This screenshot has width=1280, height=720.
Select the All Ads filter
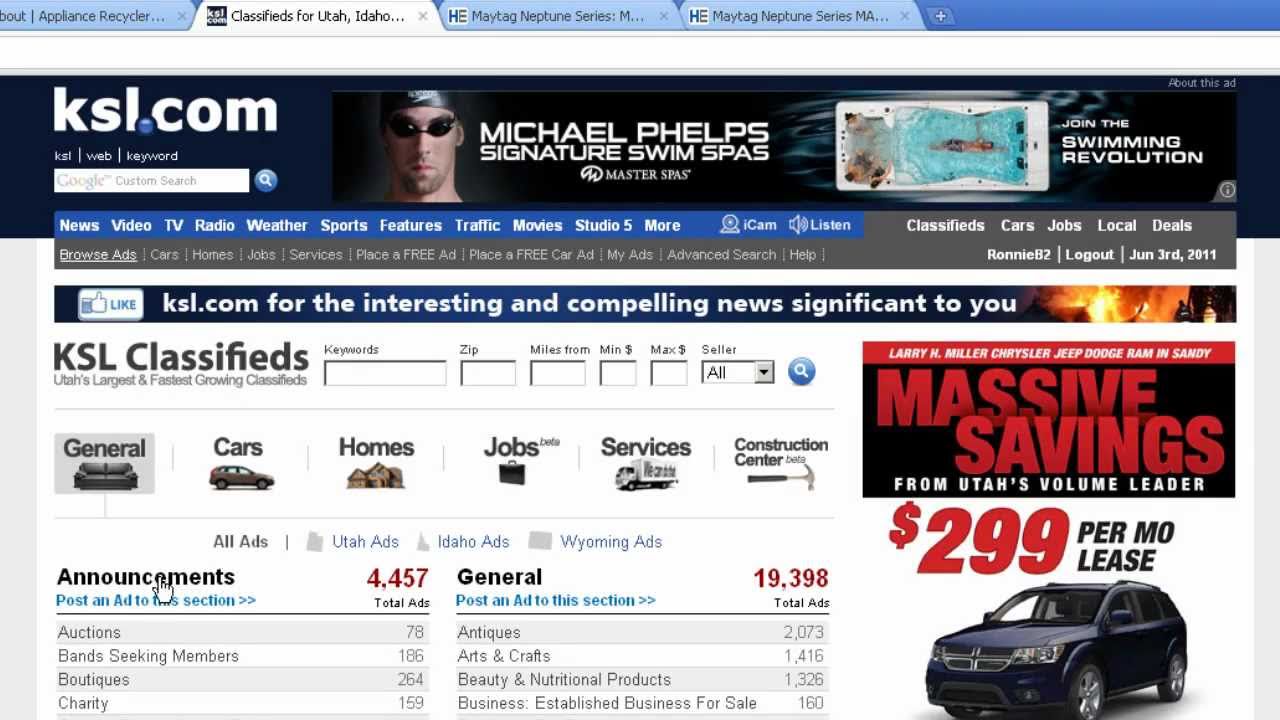pyautogui.click(x=240, y=541)
